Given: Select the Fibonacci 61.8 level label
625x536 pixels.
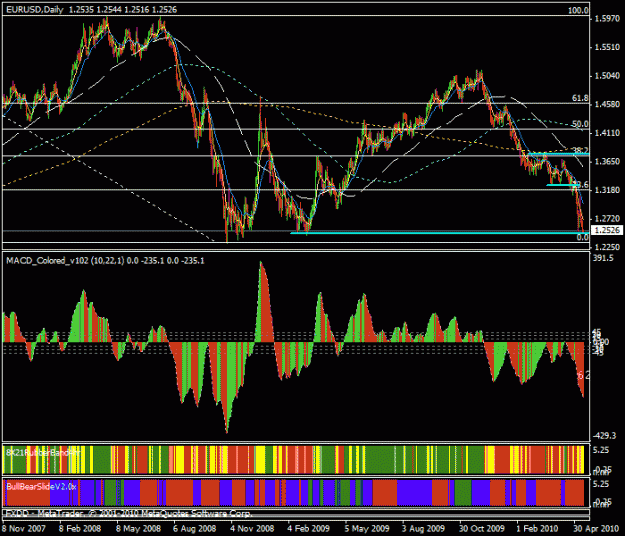Looking at the screenshot, I should coord(580,98).
